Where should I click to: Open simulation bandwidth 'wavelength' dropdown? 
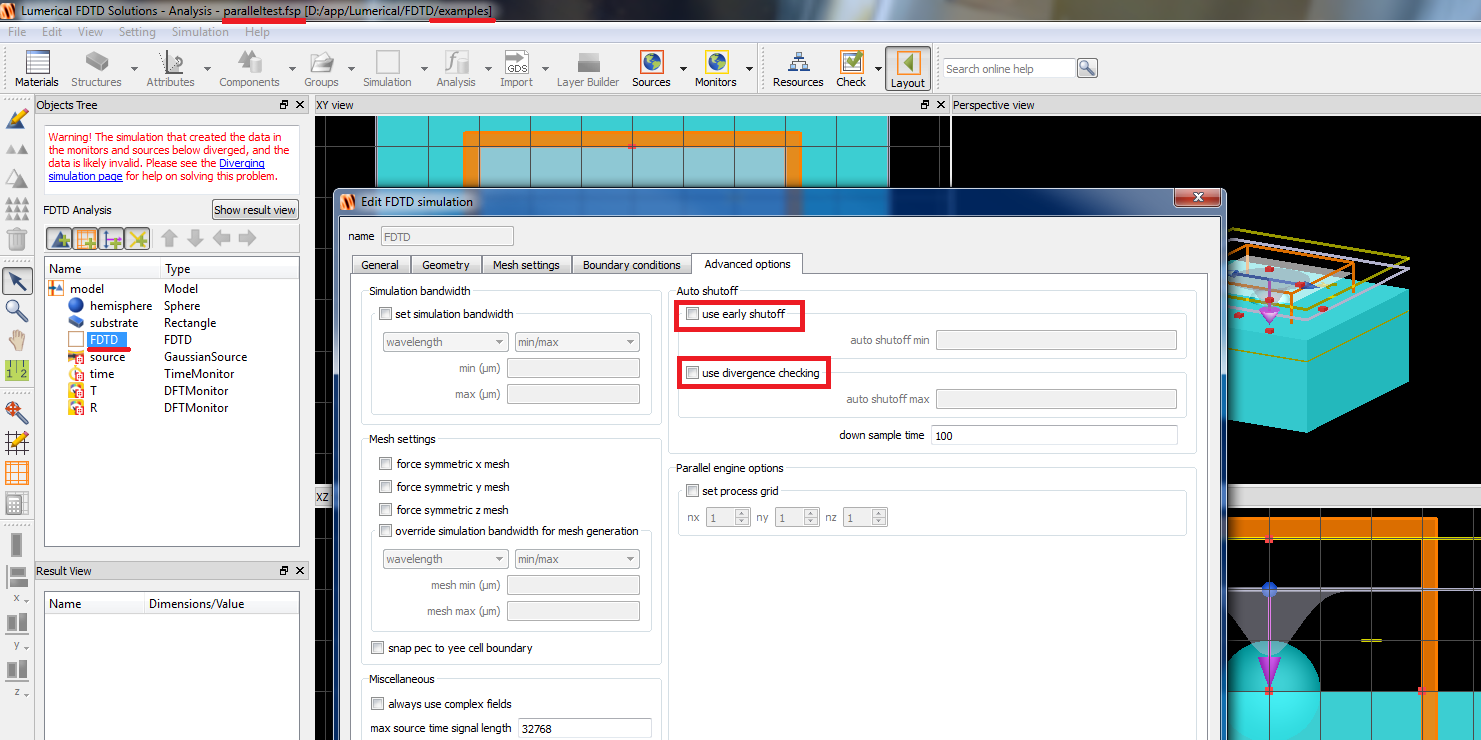446,342
